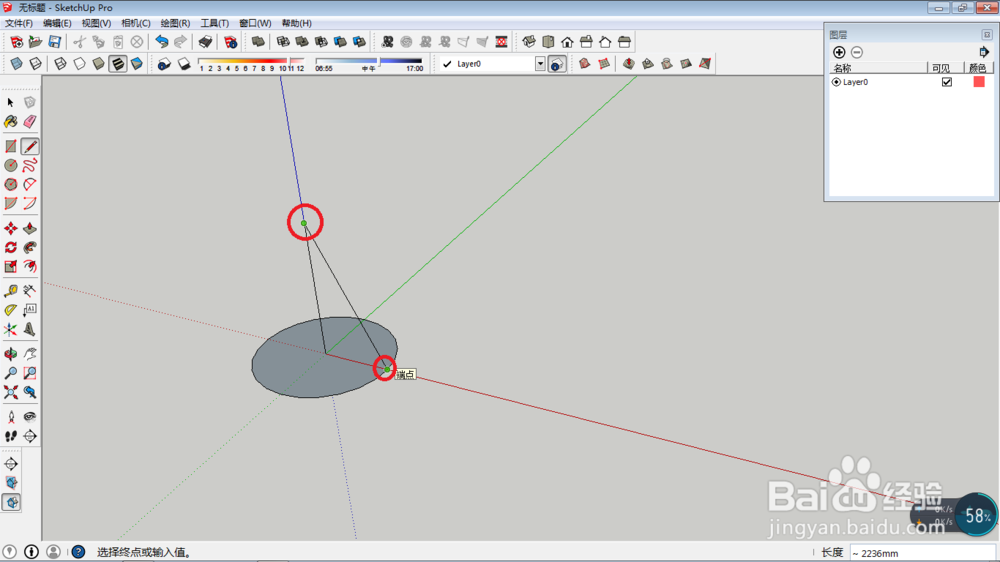
Task: Open layers panel details arrow menu
Action: point(984,52)
